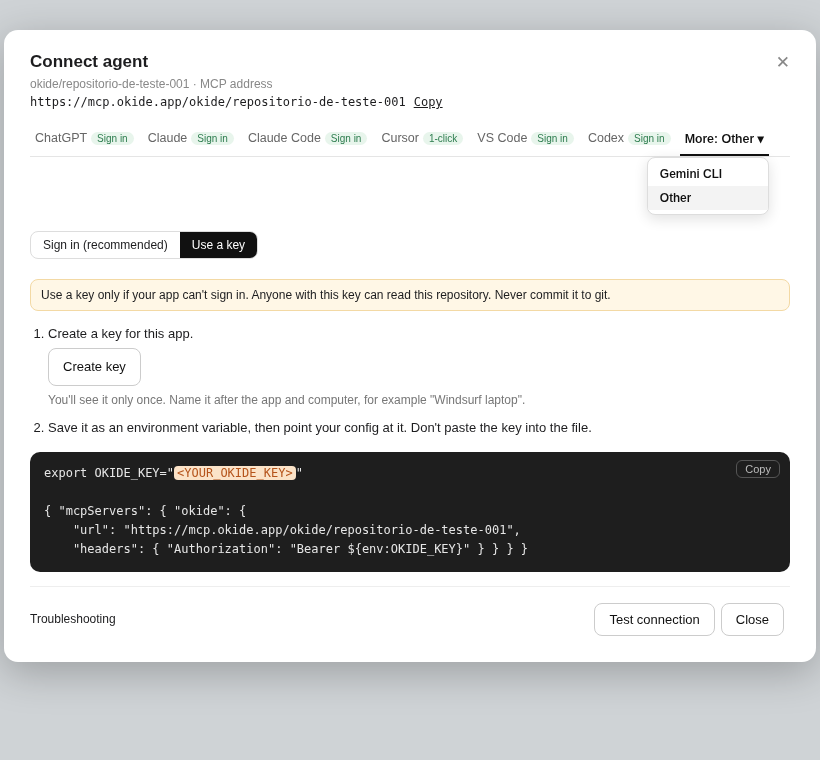Click the MCP address URL text
The width and height of the screenshot is (820, 760).
point(218,102)
